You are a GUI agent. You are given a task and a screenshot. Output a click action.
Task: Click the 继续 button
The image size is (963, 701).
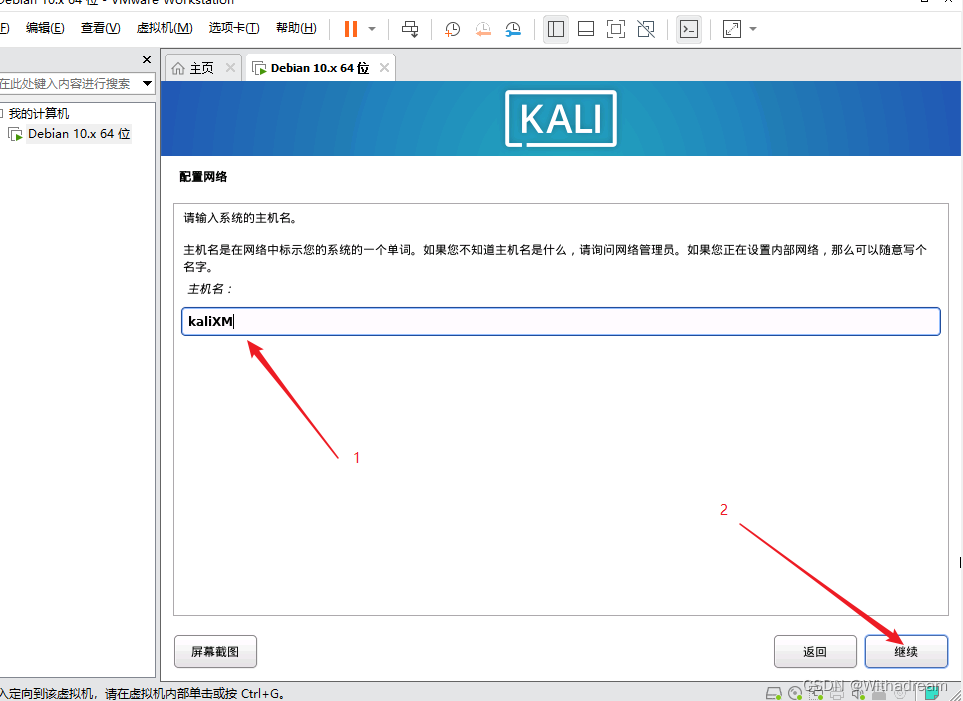pyautogui.click(x=906, y=651)
